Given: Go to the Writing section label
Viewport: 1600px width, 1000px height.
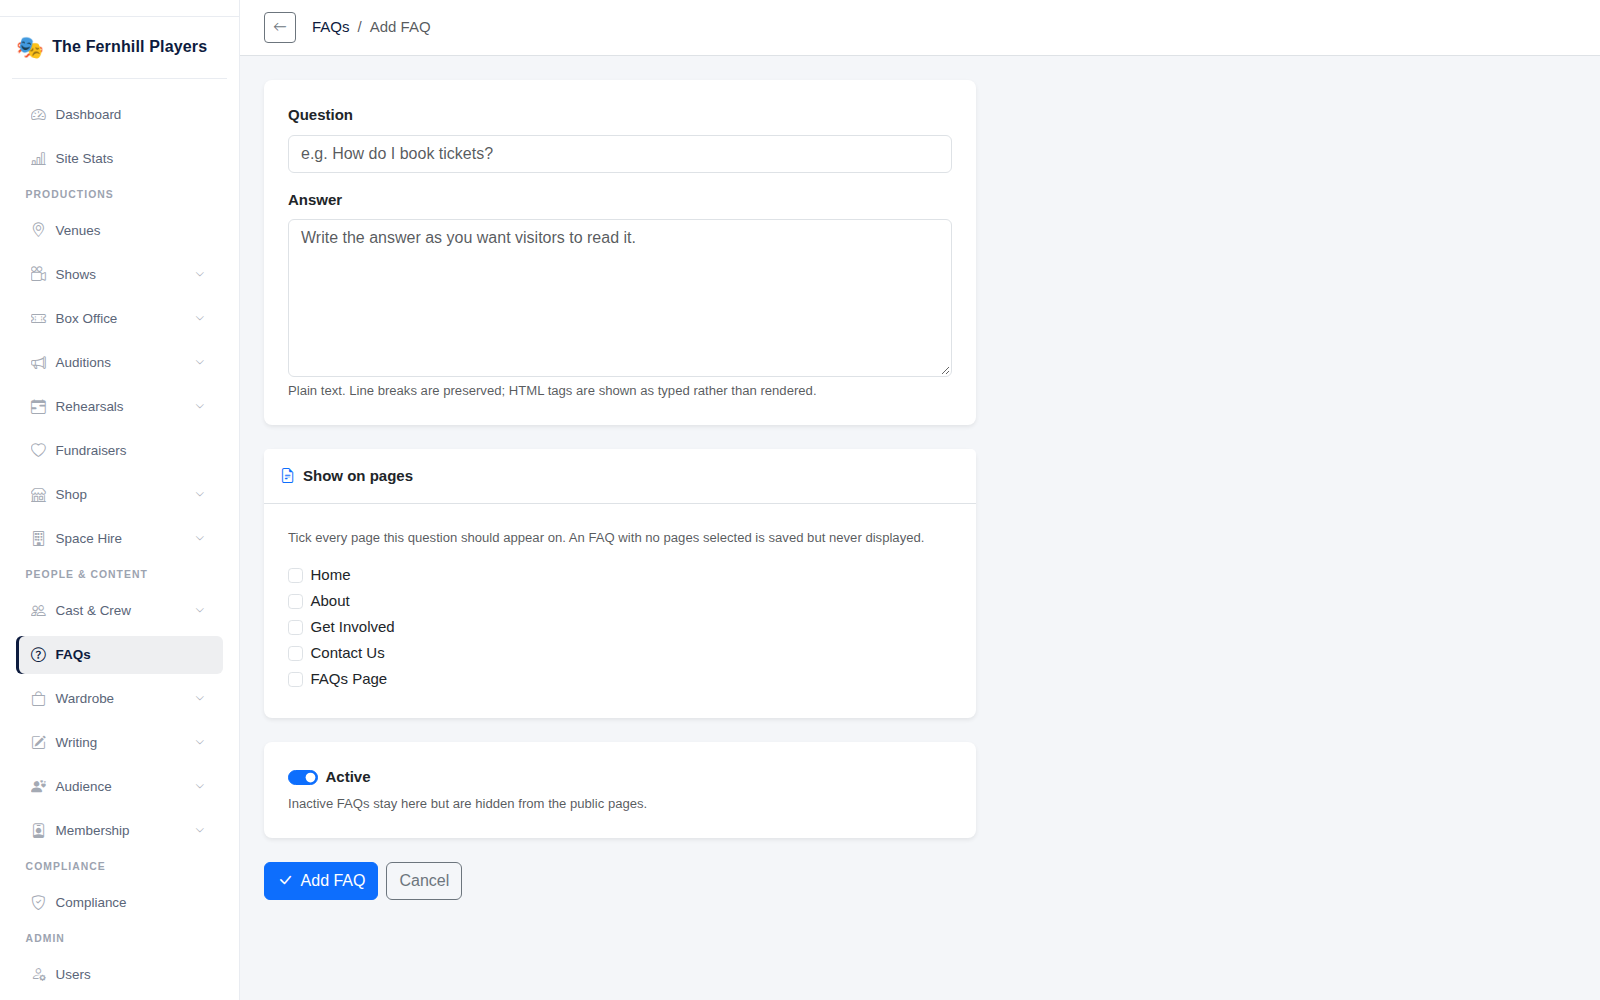Looking at the screenshot, I should (x=76, y=743).
